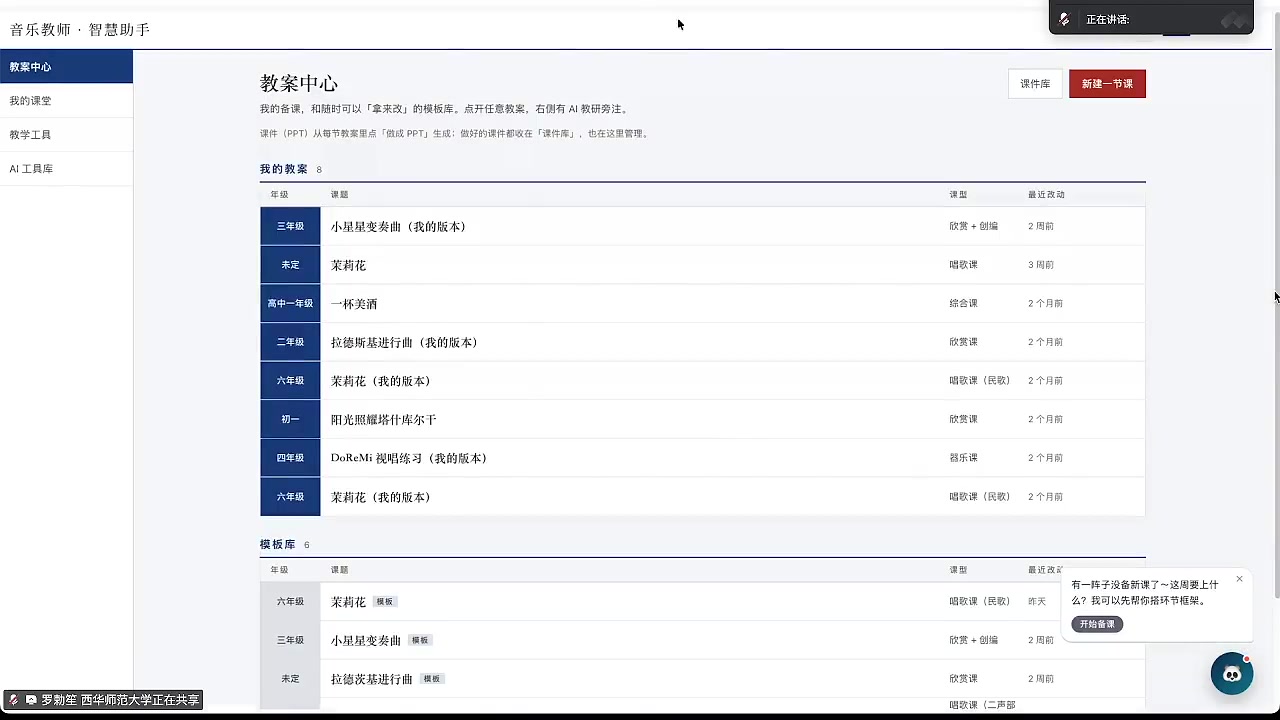Click the 高中一年级 grade badge
The image size is (1280, 720).
point(290,303)
